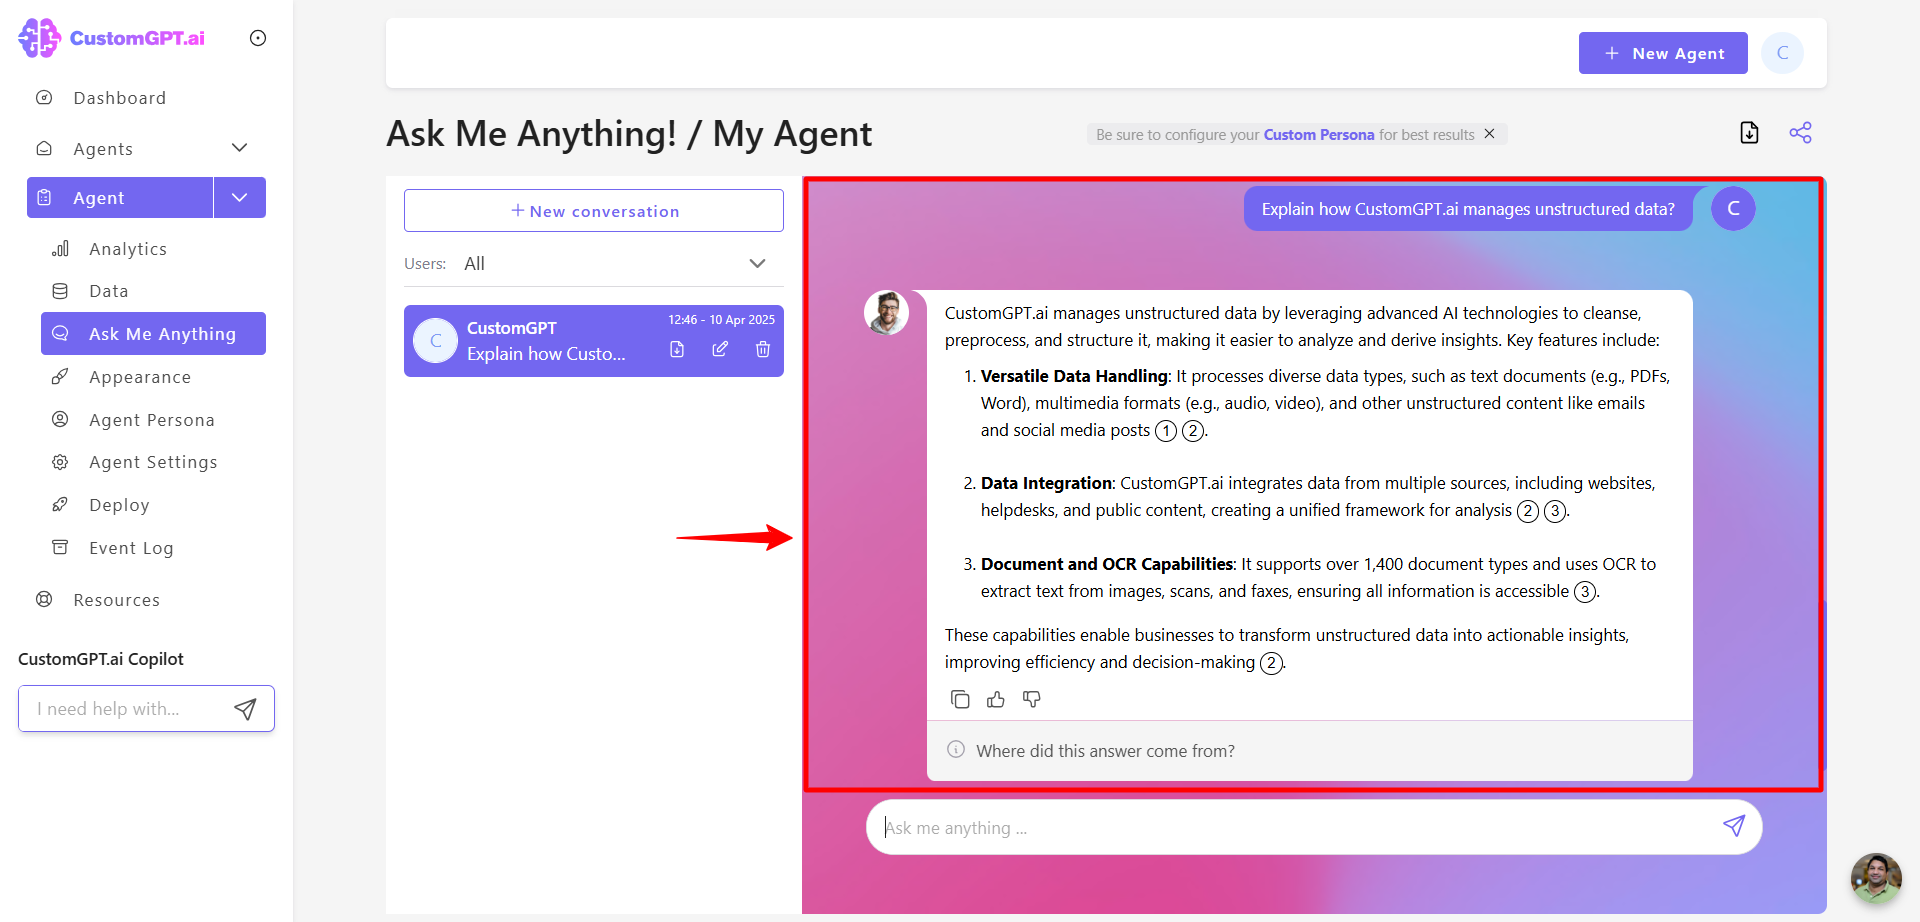Click the user C avatar beside query
Viewport: 1920px width, 922px height.
tap(1733, 208)
